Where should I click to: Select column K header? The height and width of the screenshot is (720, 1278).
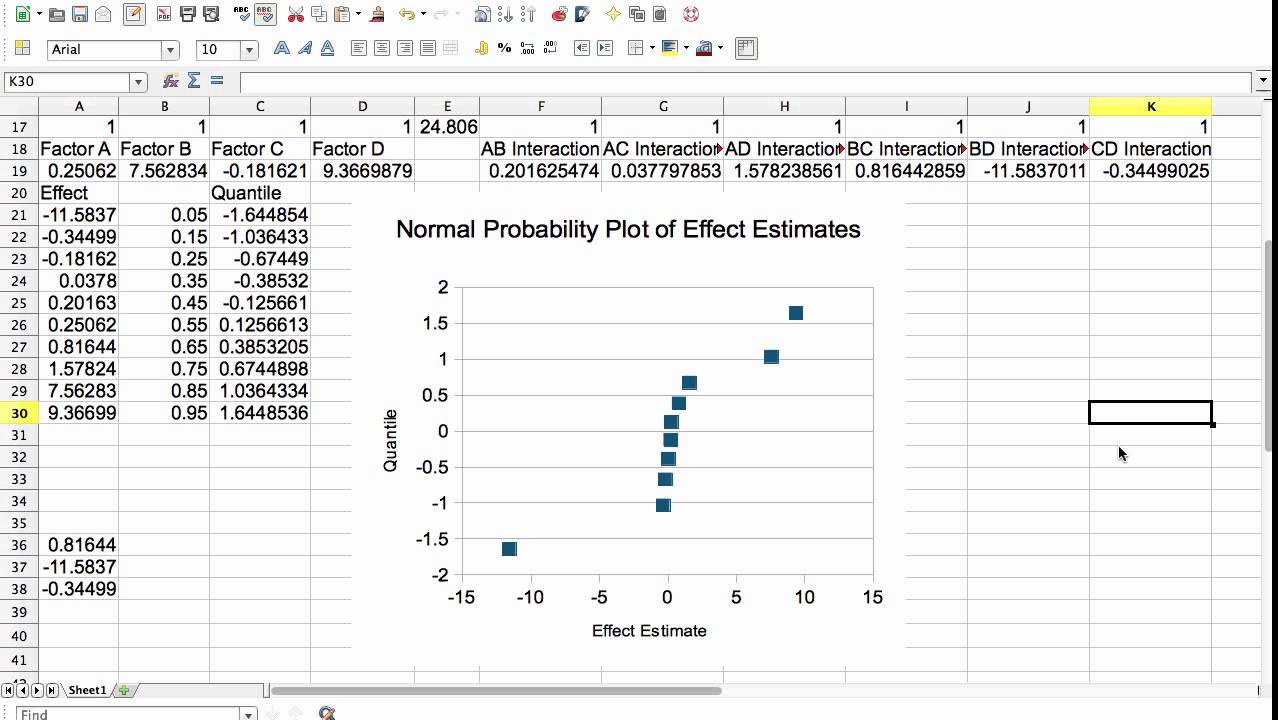pos(1151,106)
